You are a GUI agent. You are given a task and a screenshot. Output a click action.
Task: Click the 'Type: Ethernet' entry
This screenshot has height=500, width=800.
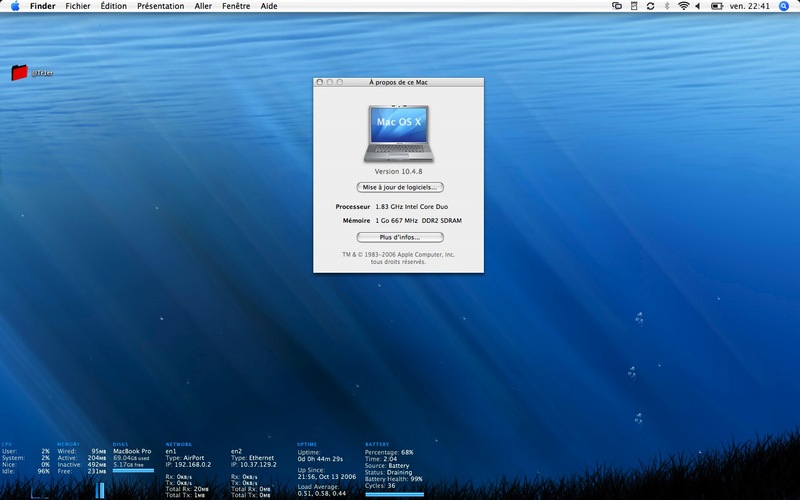click(252, 458)
